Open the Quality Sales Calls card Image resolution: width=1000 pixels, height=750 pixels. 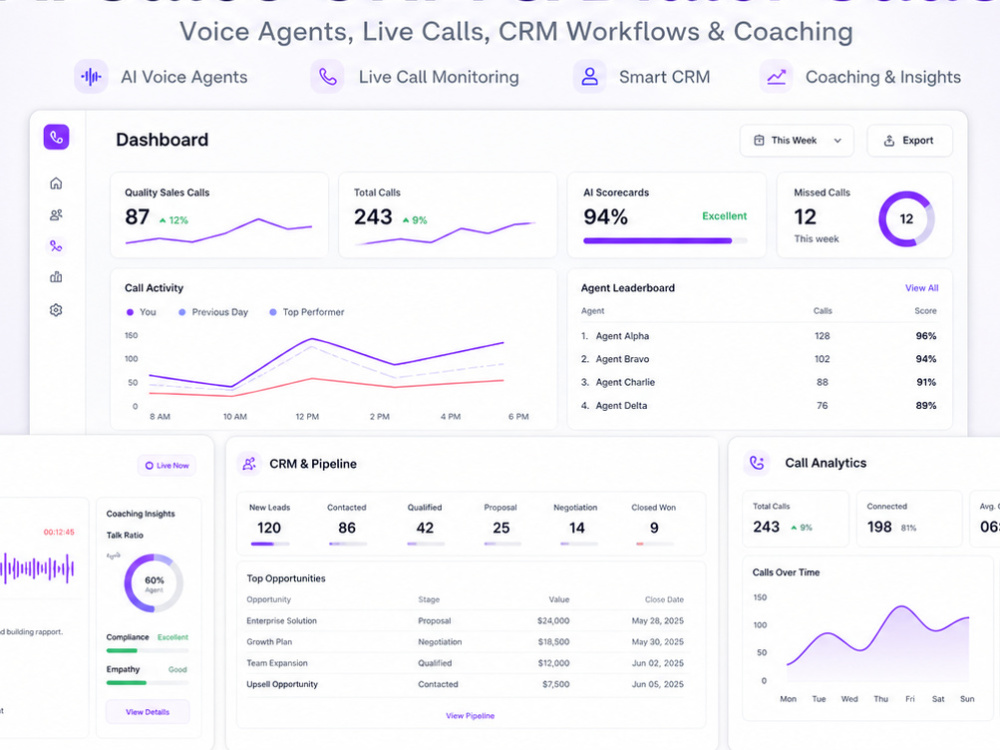(219, 215)
